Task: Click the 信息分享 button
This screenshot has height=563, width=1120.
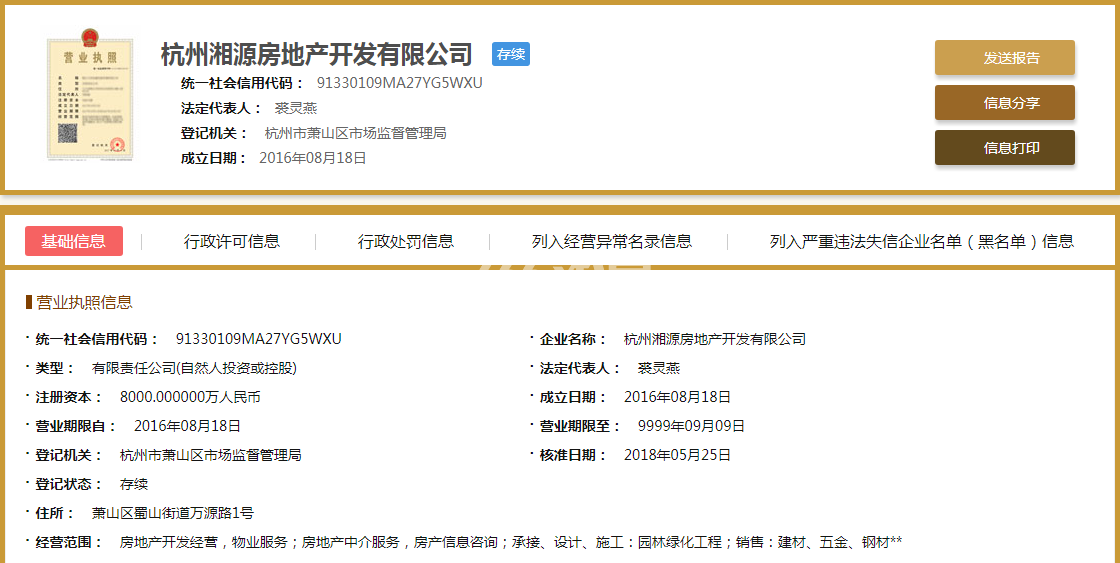Action: [x=1004, y=103]
